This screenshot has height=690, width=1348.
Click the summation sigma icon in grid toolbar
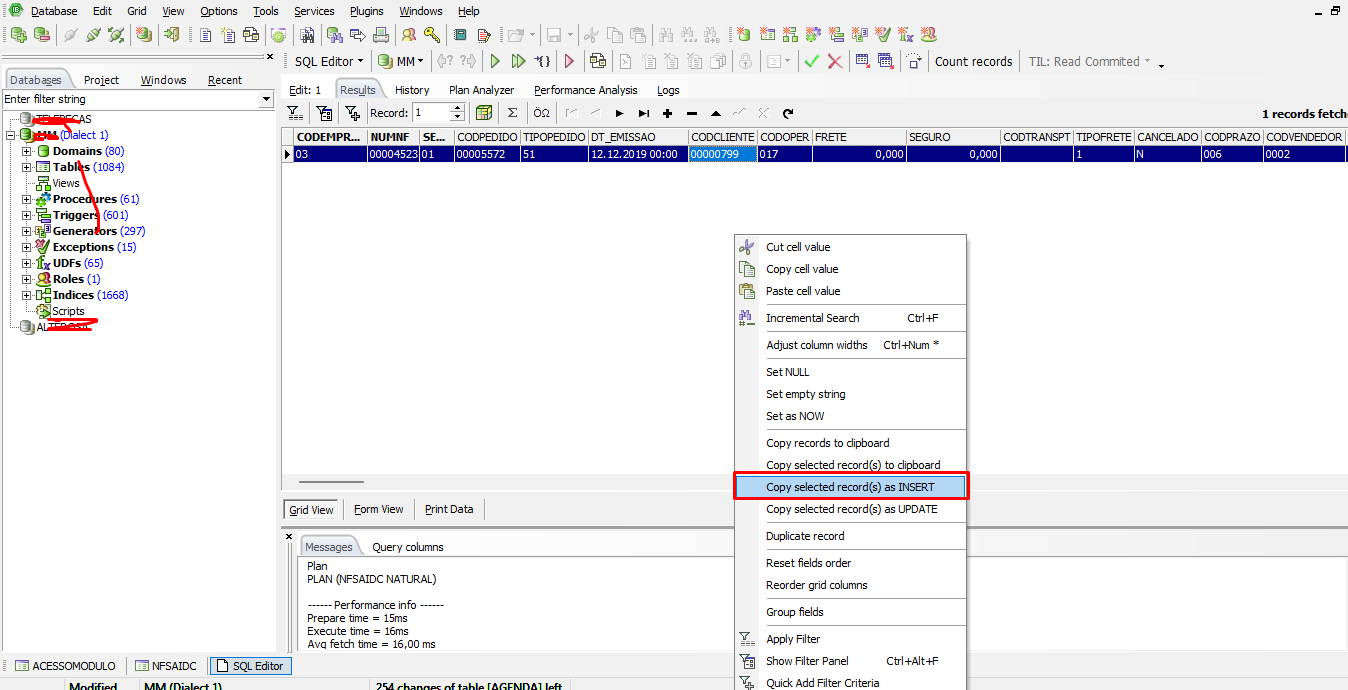click(x=512, y=113)
